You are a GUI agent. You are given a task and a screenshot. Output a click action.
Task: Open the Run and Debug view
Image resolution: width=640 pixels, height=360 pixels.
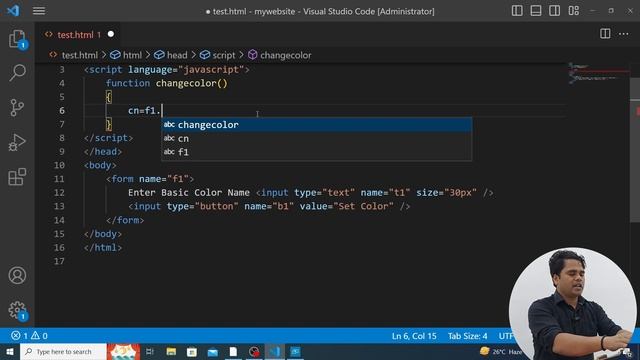[x=17, y=142]
